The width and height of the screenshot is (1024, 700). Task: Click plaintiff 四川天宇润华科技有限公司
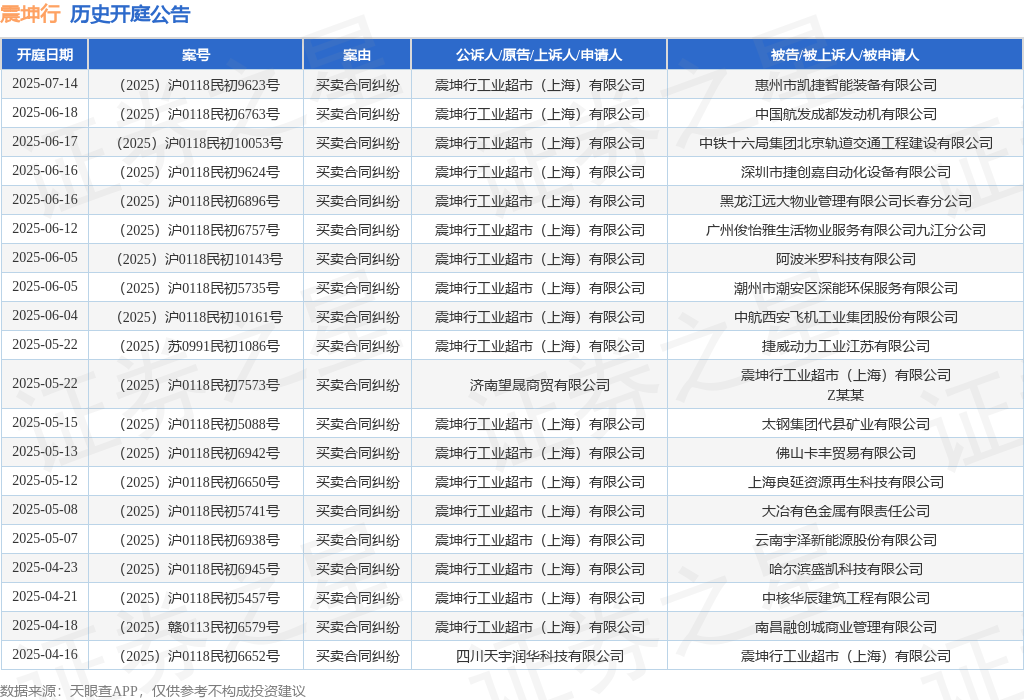click(539, 656)
